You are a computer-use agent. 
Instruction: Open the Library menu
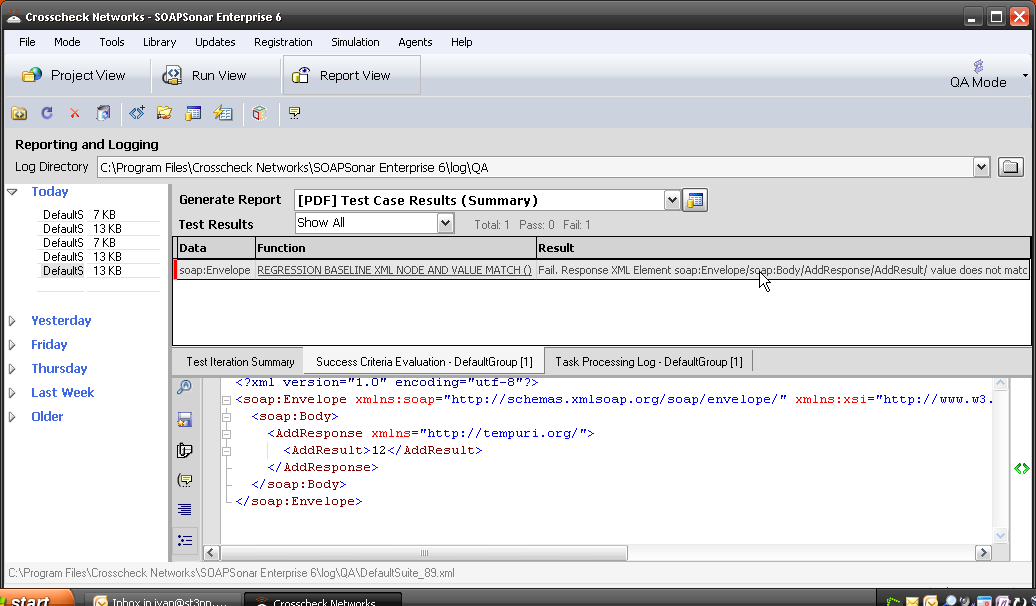pyautogui.click(x=159, y=42)
